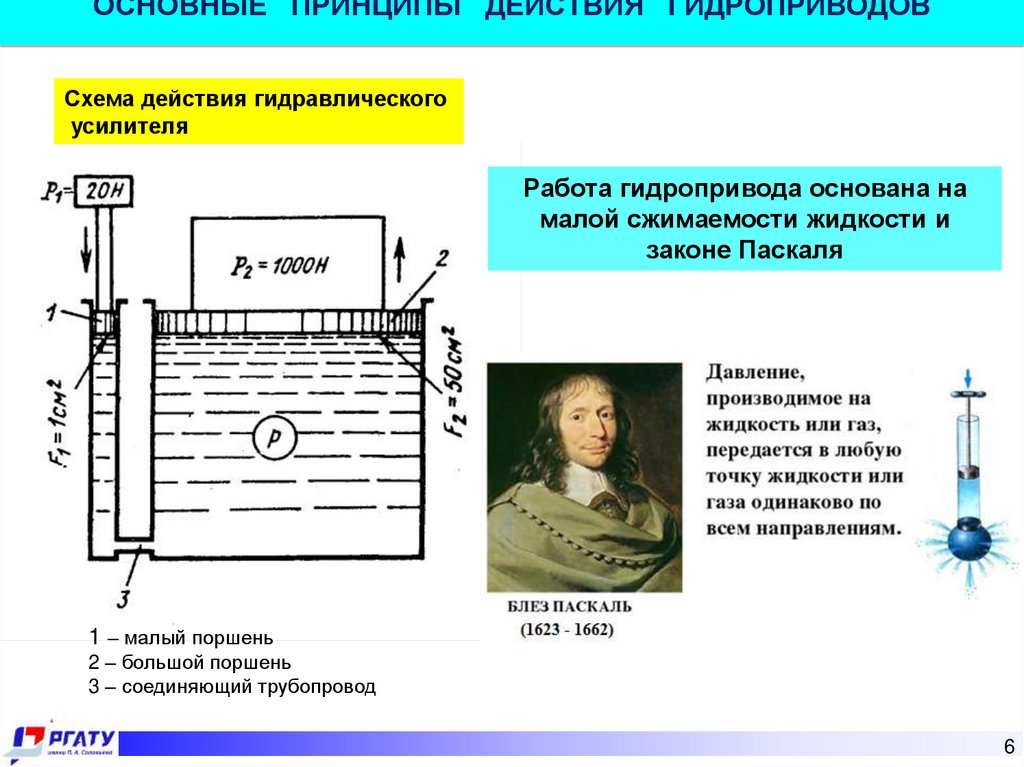The height and width of the screenshot is (767, 1024).
Task: Click the P2 = 1000Н load block
Action: (x=287, y=264)
